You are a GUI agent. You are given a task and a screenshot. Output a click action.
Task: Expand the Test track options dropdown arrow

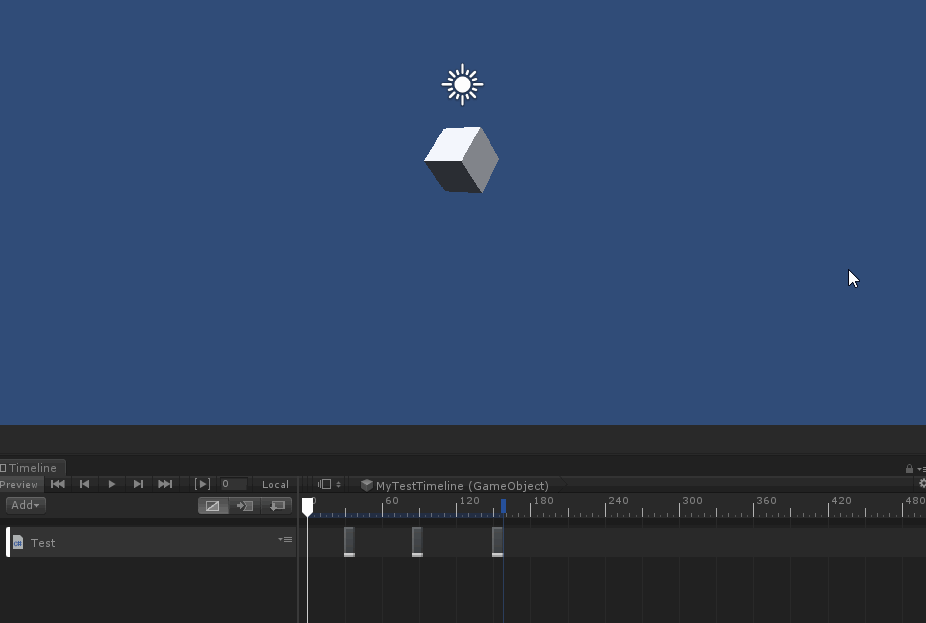click(279, 540)
